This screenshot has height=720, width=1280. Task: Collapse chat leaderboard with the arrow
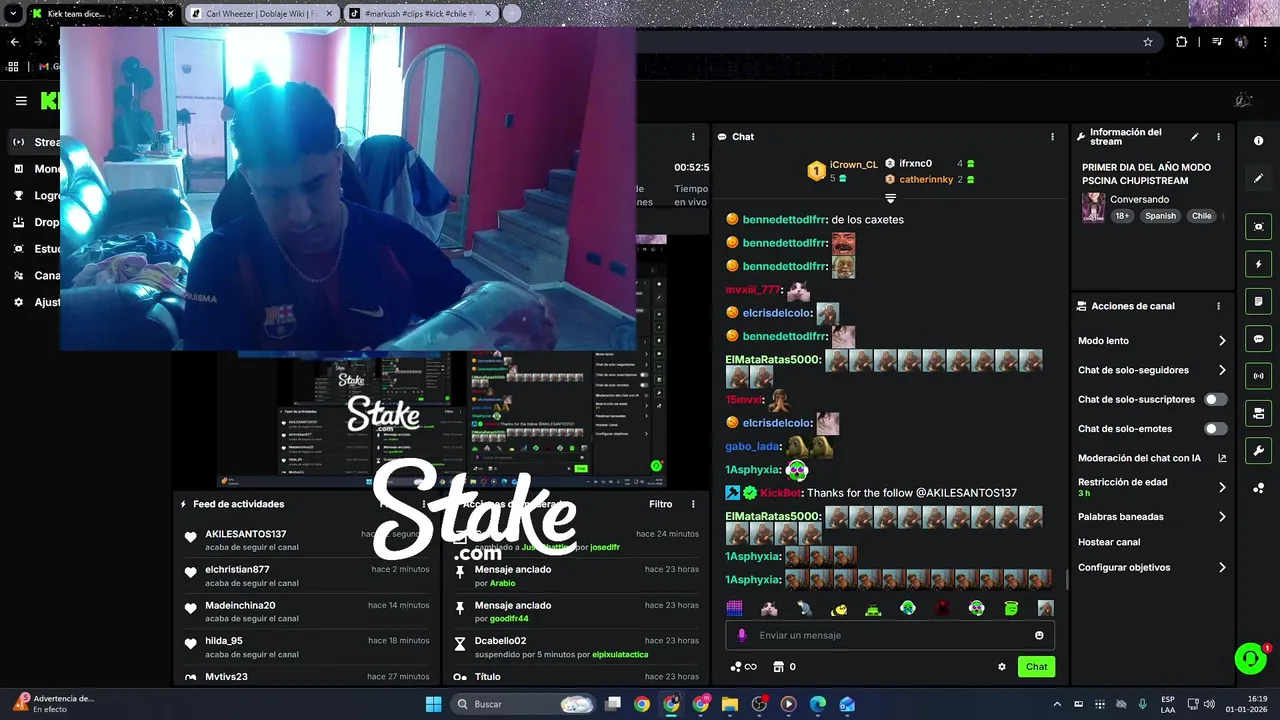pyautogui.click(x=890, y=199)
